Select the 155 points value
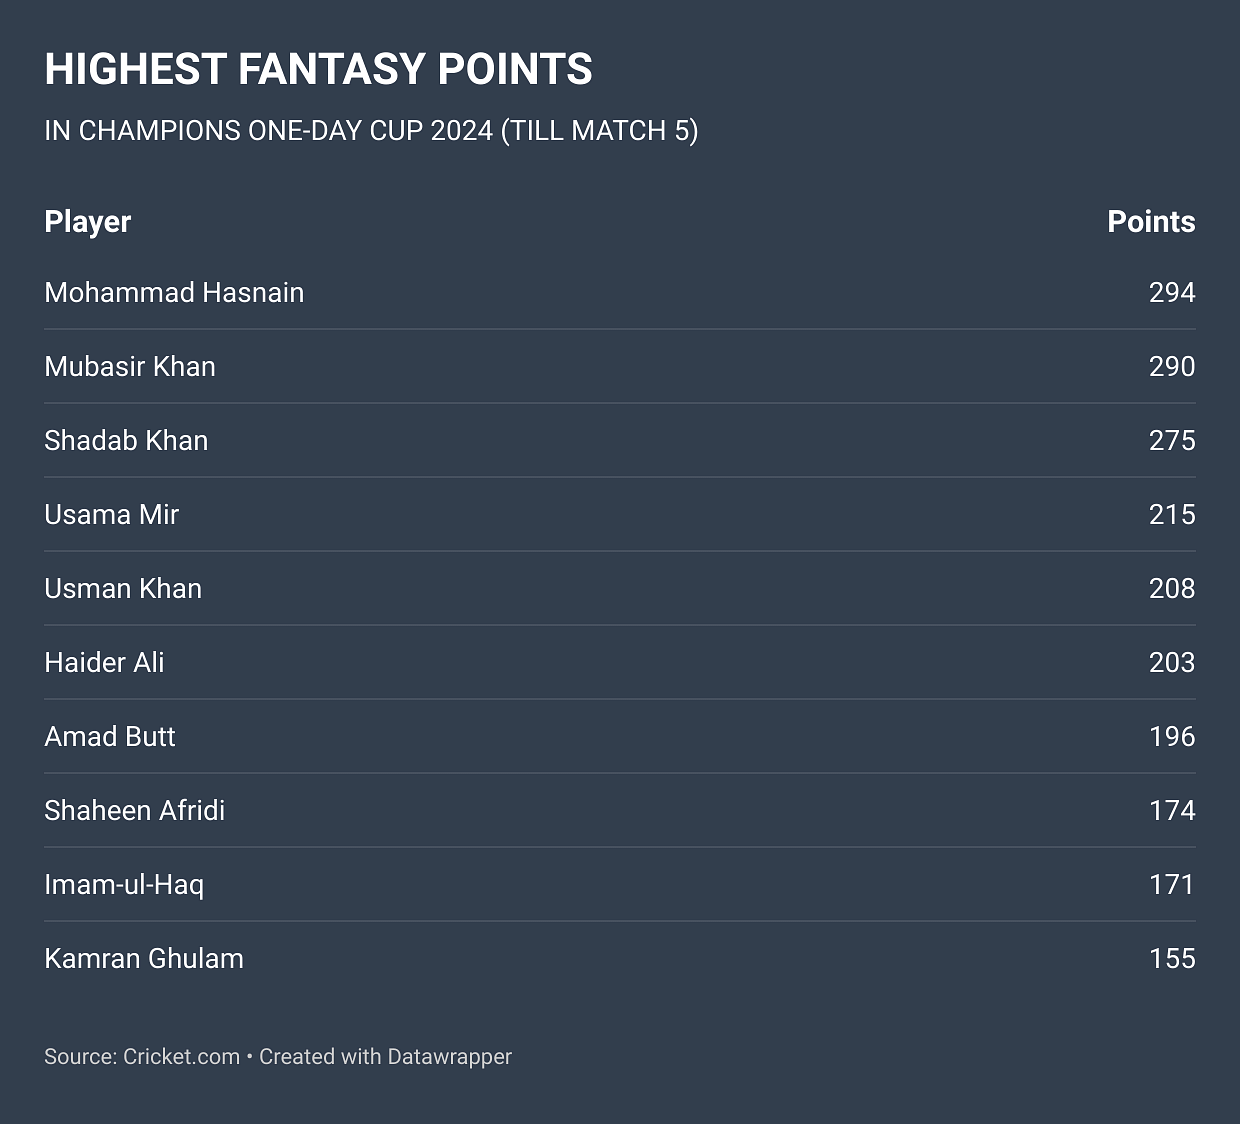This screenshot has width=1240, height=1124. [x=1171, y=959]
